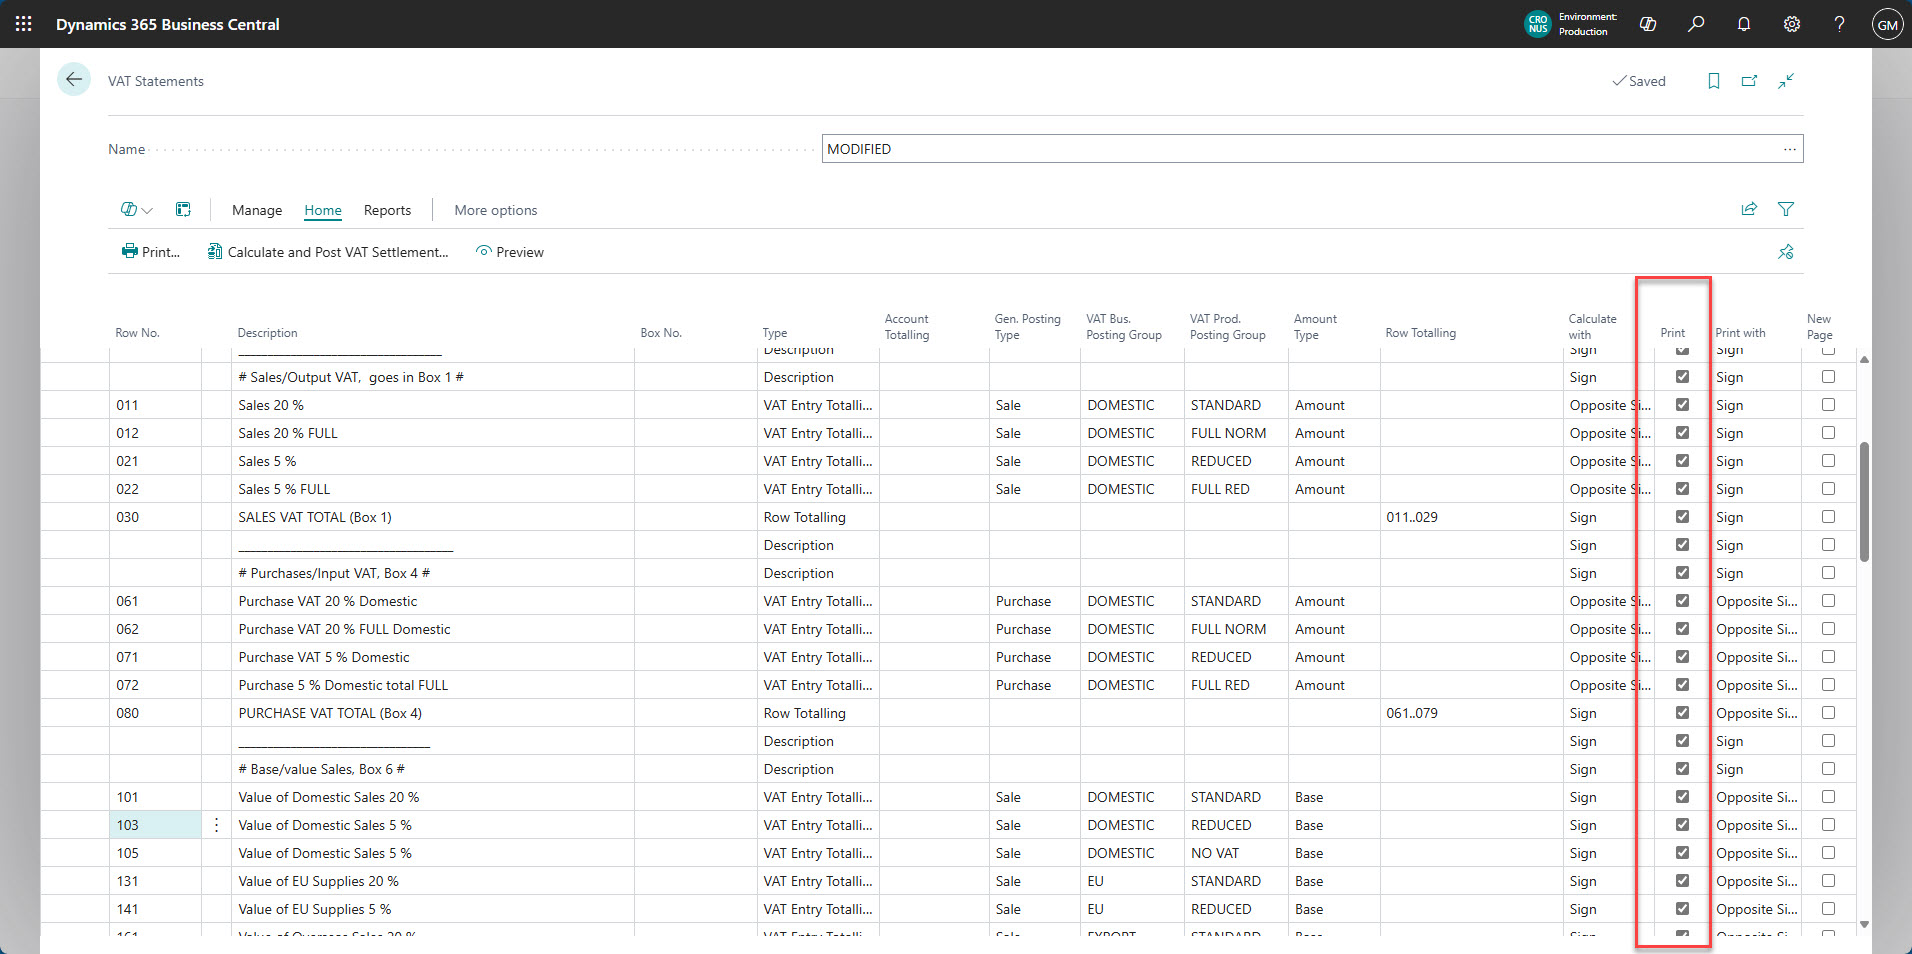
Task: Open the Name lookup ellipsis button
Action: coord(1789,149)
